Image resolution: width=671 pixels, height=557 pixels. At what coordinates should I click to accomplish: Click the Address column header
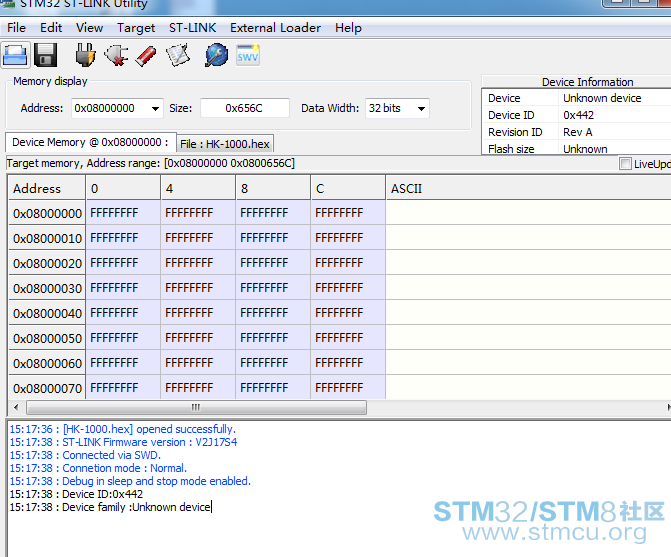tap(47, 188)
